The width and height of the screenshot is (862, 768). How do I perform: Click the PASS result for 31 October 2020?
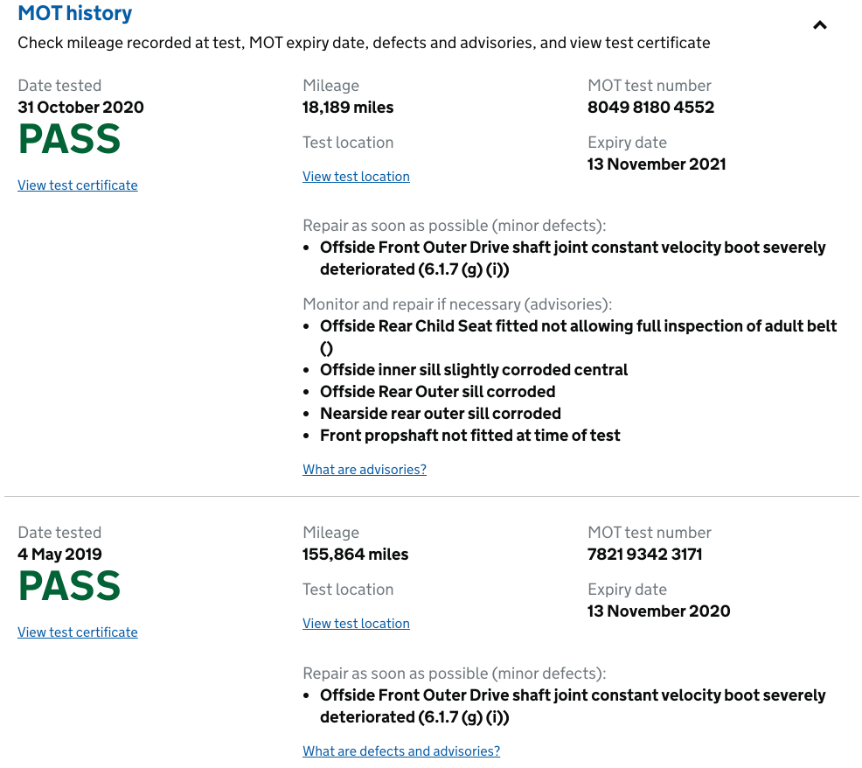(x=69, y=140)
